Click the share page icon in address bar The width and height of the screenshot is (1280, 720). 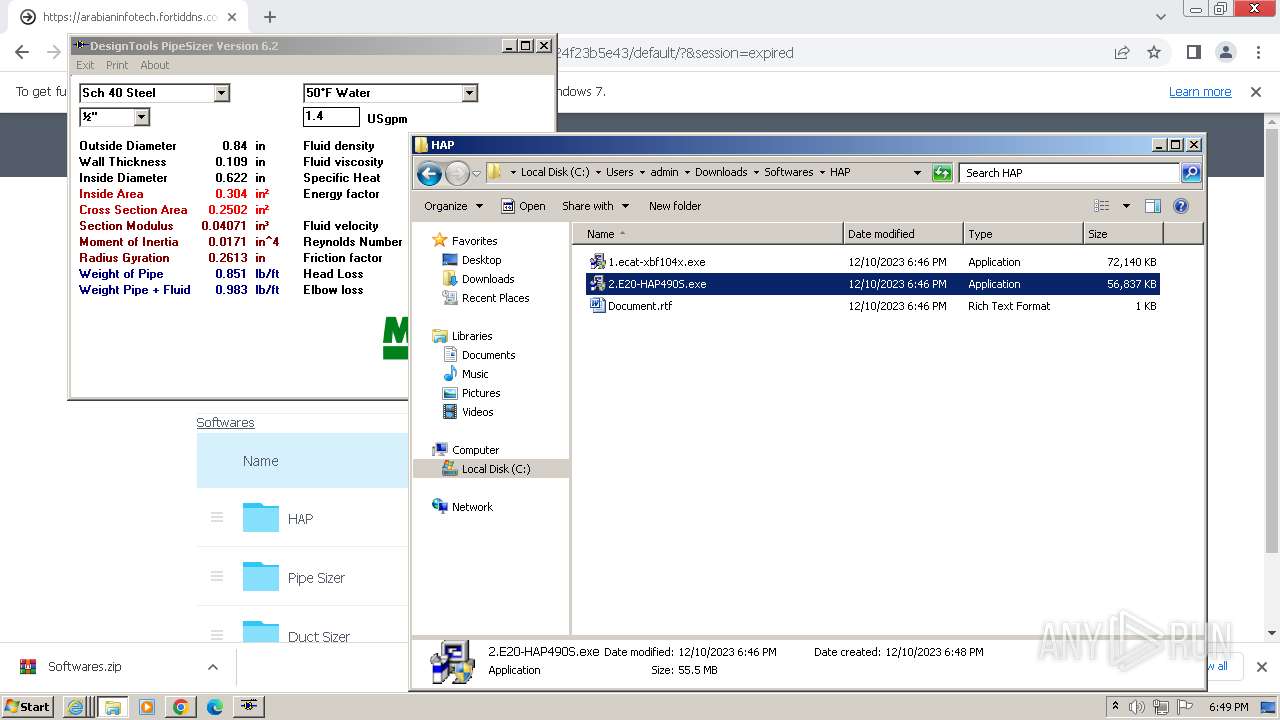pyautogui.click(x=1122, y=53)
